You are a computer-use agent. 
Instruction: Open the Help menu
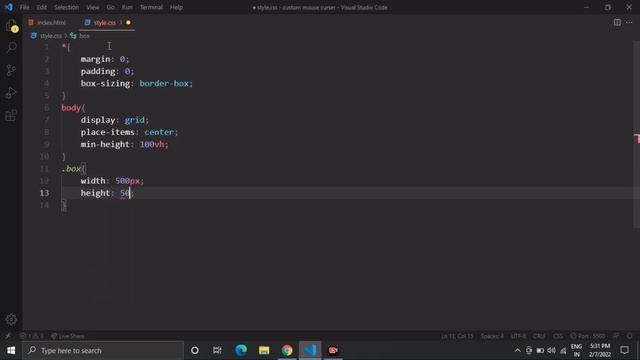click(176, 7)
